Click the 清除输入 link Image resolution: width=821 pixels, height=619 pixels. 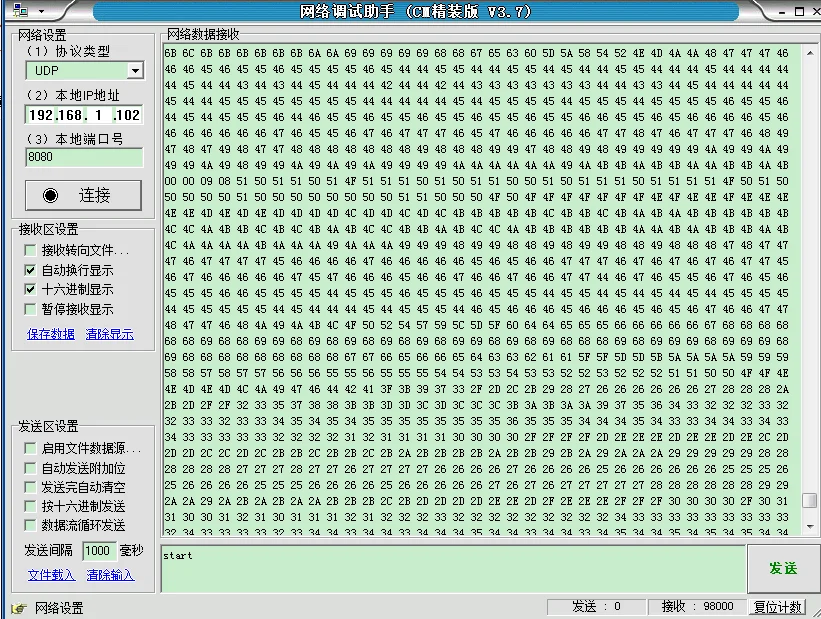[110, 575]
